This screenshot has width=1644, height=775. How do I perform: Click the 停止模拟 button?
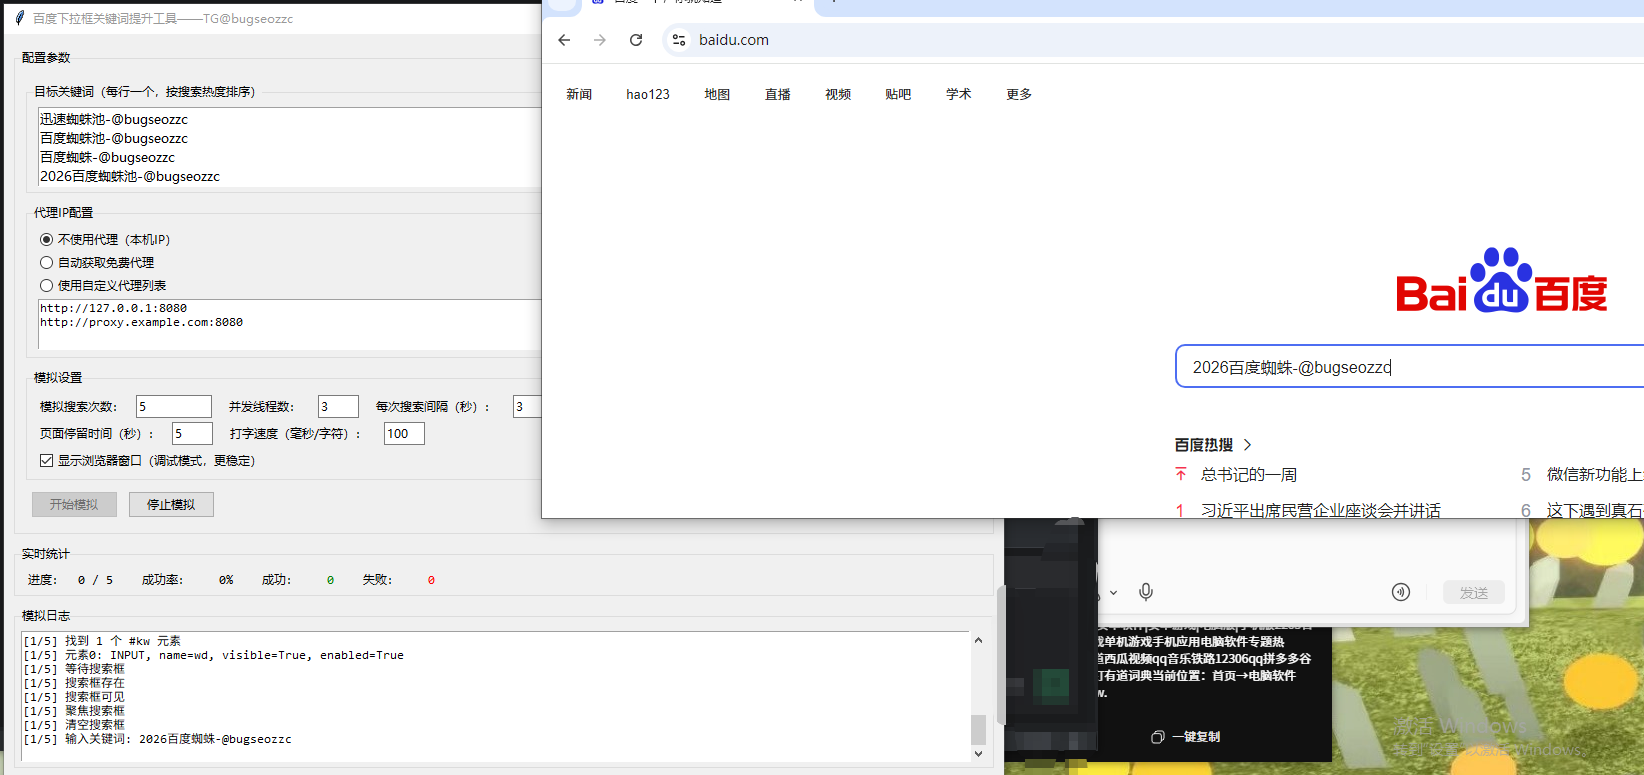171,505
